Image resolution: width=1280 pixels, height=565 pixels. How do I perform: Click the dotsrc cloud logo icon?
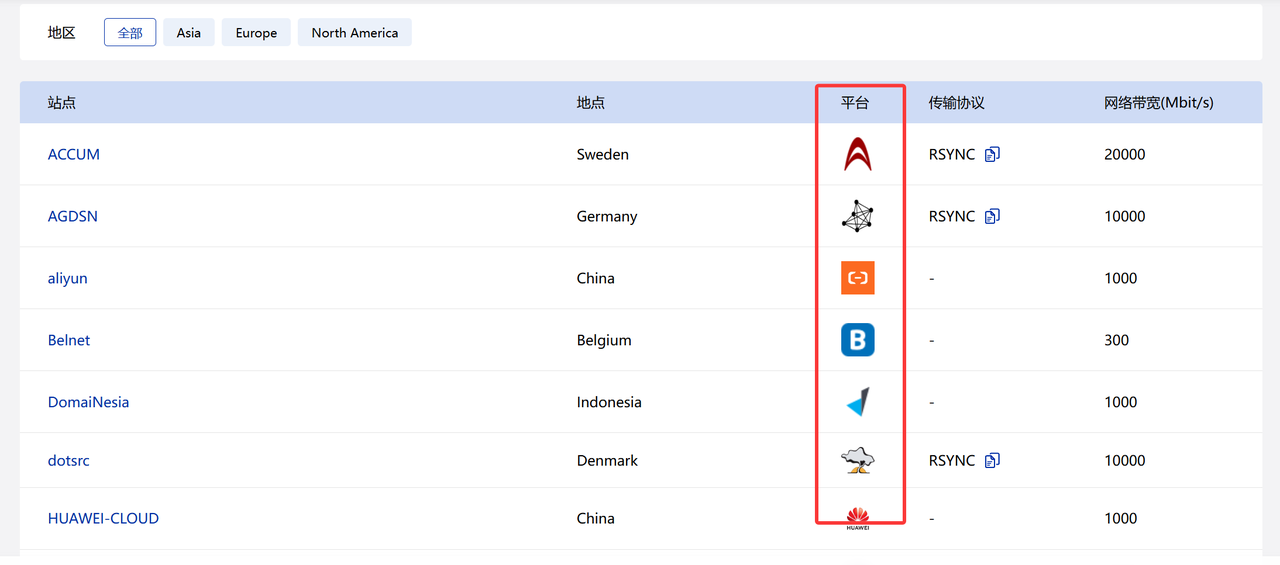coord(858,460)
